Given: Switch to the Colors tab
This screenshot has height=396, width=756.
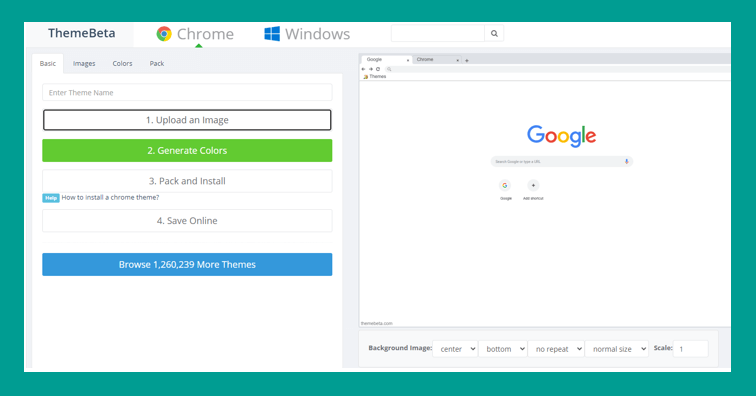Looking at the screenshot, I should [x=122, y=64].
